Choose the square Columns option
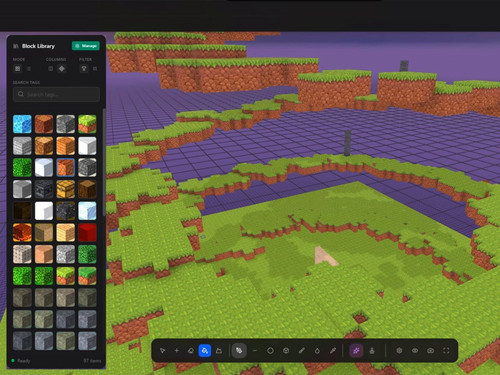 pyautogui.click(x=51, y=69)
